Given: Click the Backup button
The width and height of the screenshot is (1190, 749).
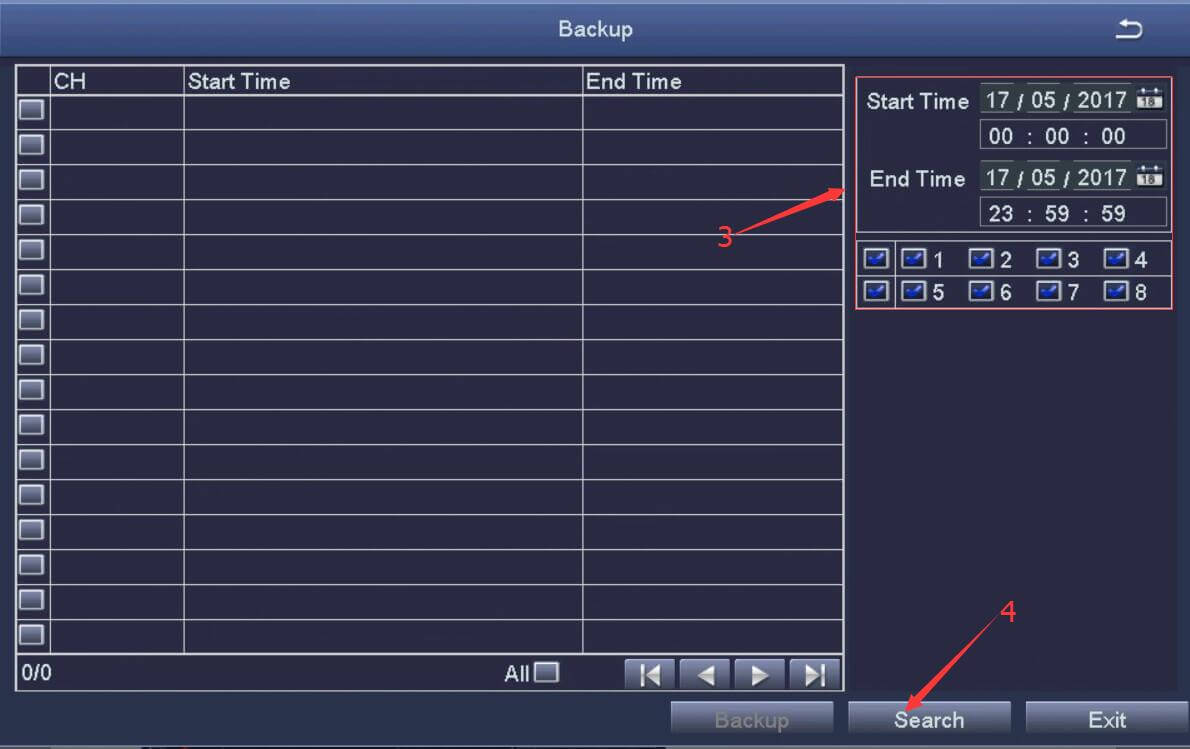Looking at the screenshot, I should pyautogui.click(x=751, y=718).
